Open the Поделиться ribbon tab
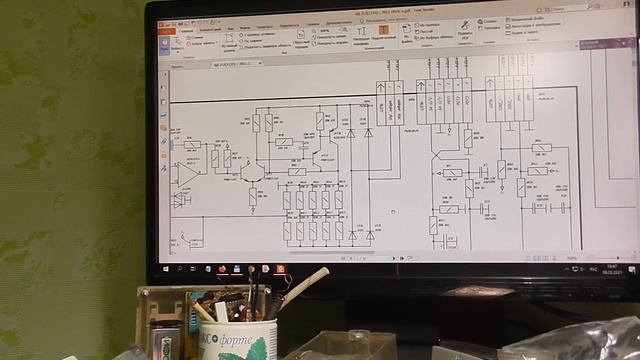This screenshot has width=640, height=360. 289,26
